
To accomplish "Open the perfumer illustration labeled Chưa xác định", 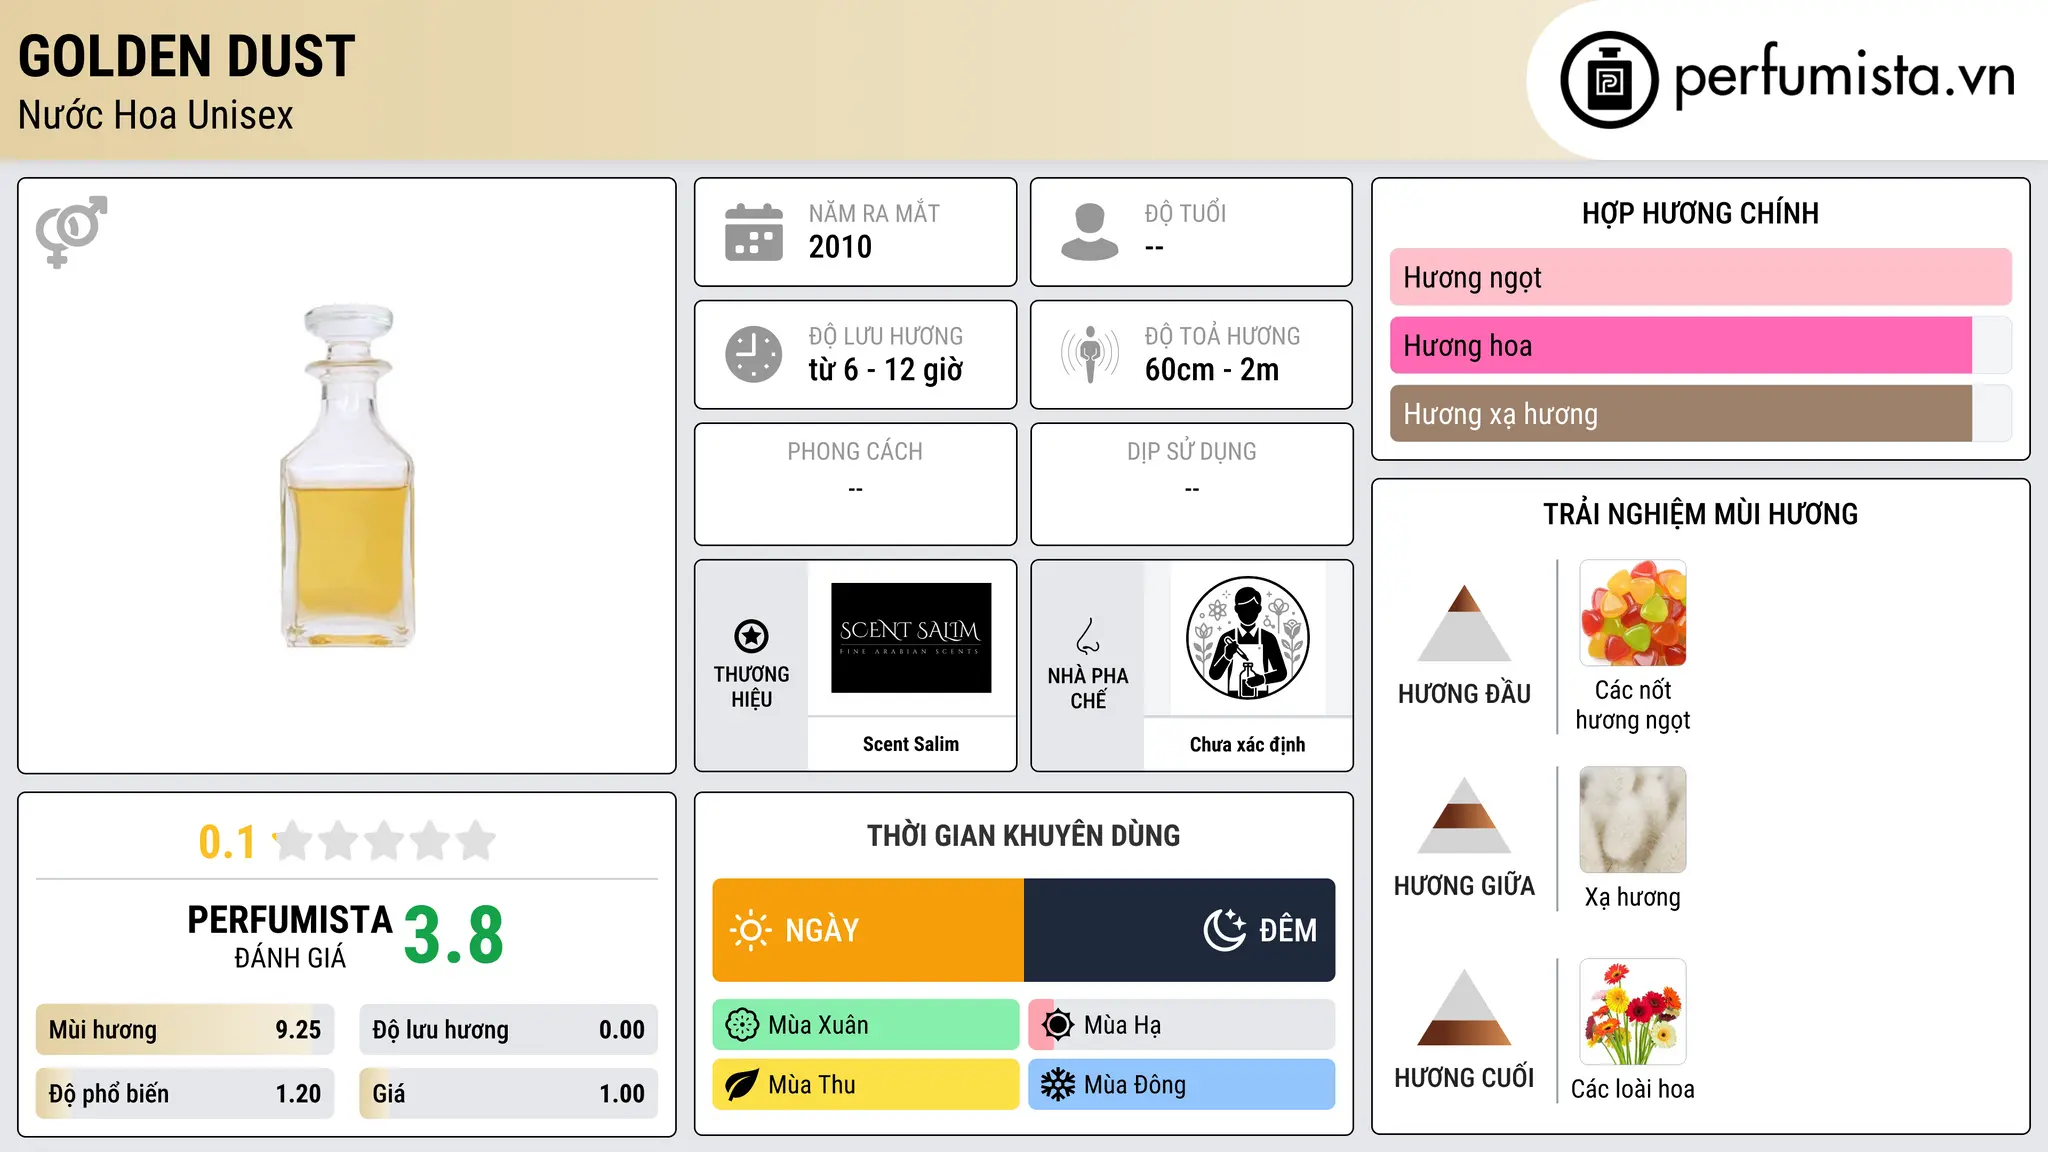I will tap(1247, 638).
